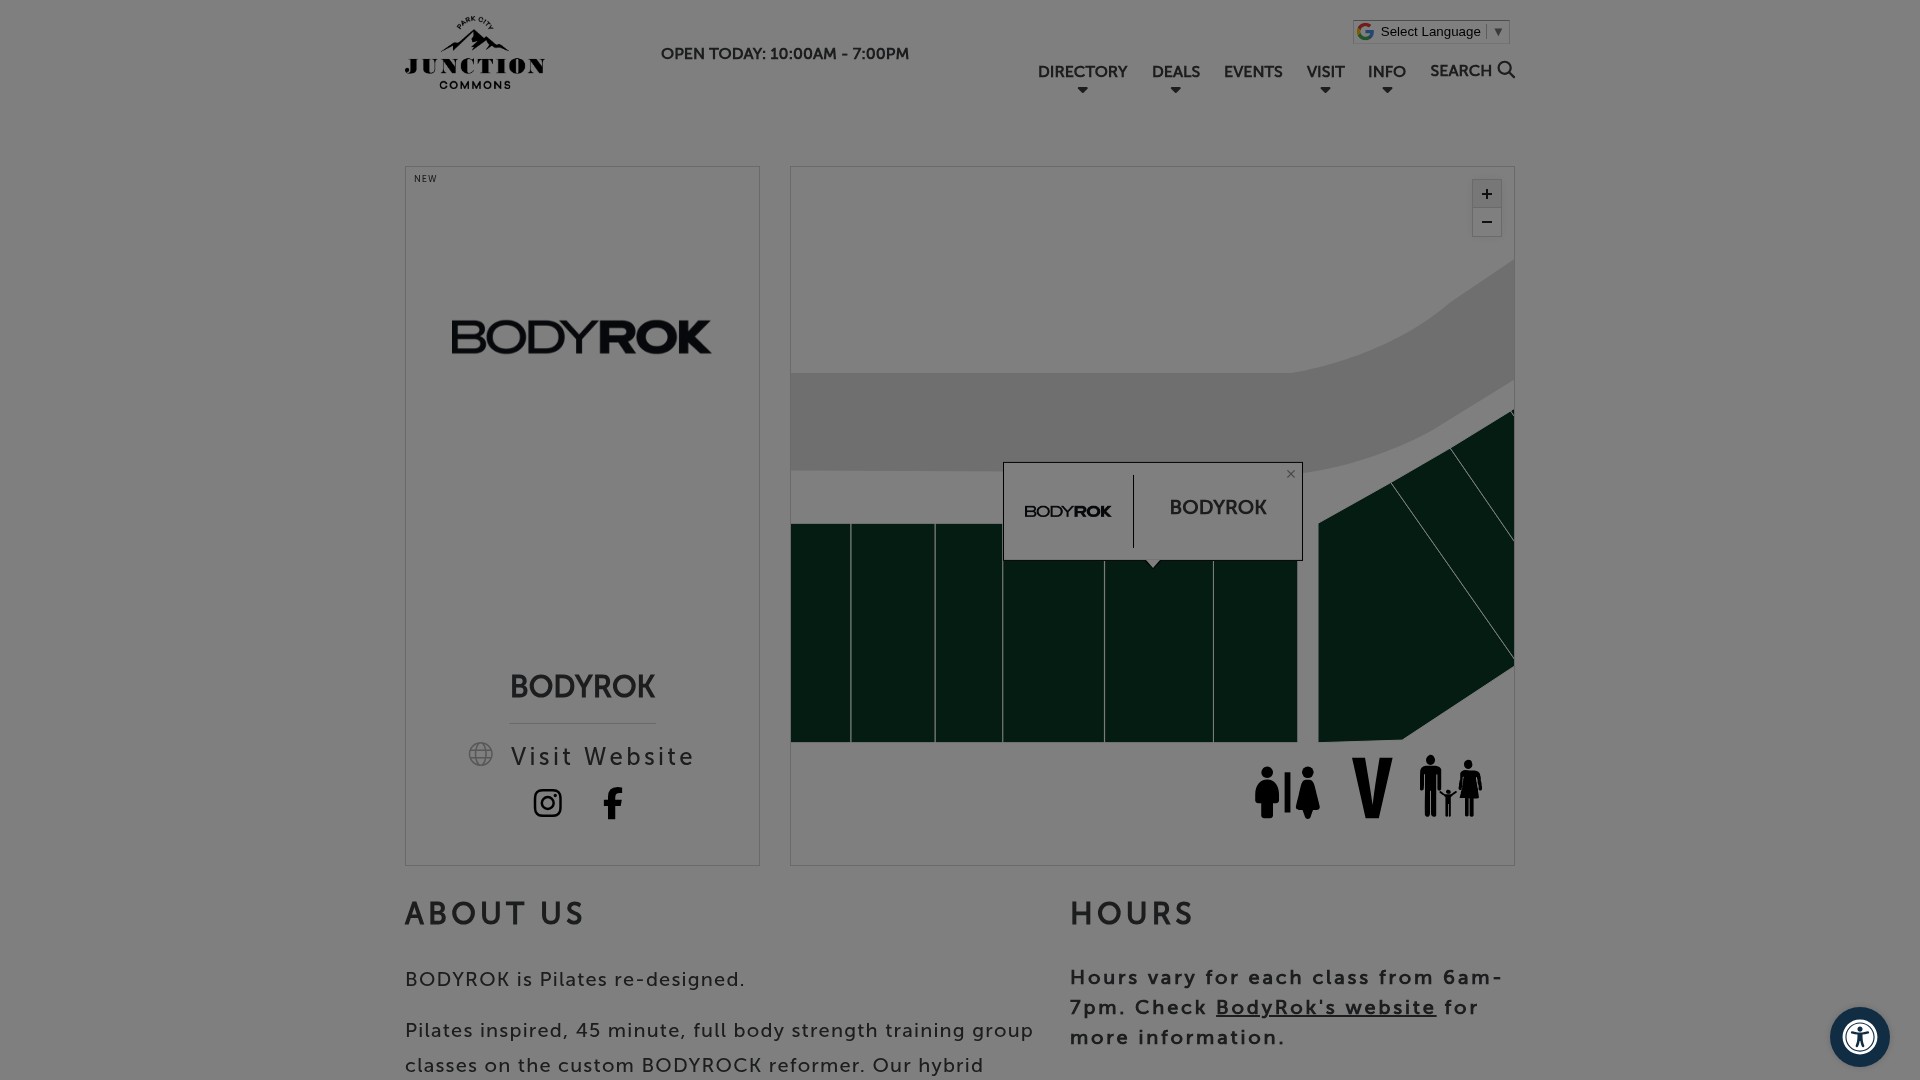This screenshot has height=1080, width=1920.
Task: Open the accessibility options button
Action: (1860, 1037)
